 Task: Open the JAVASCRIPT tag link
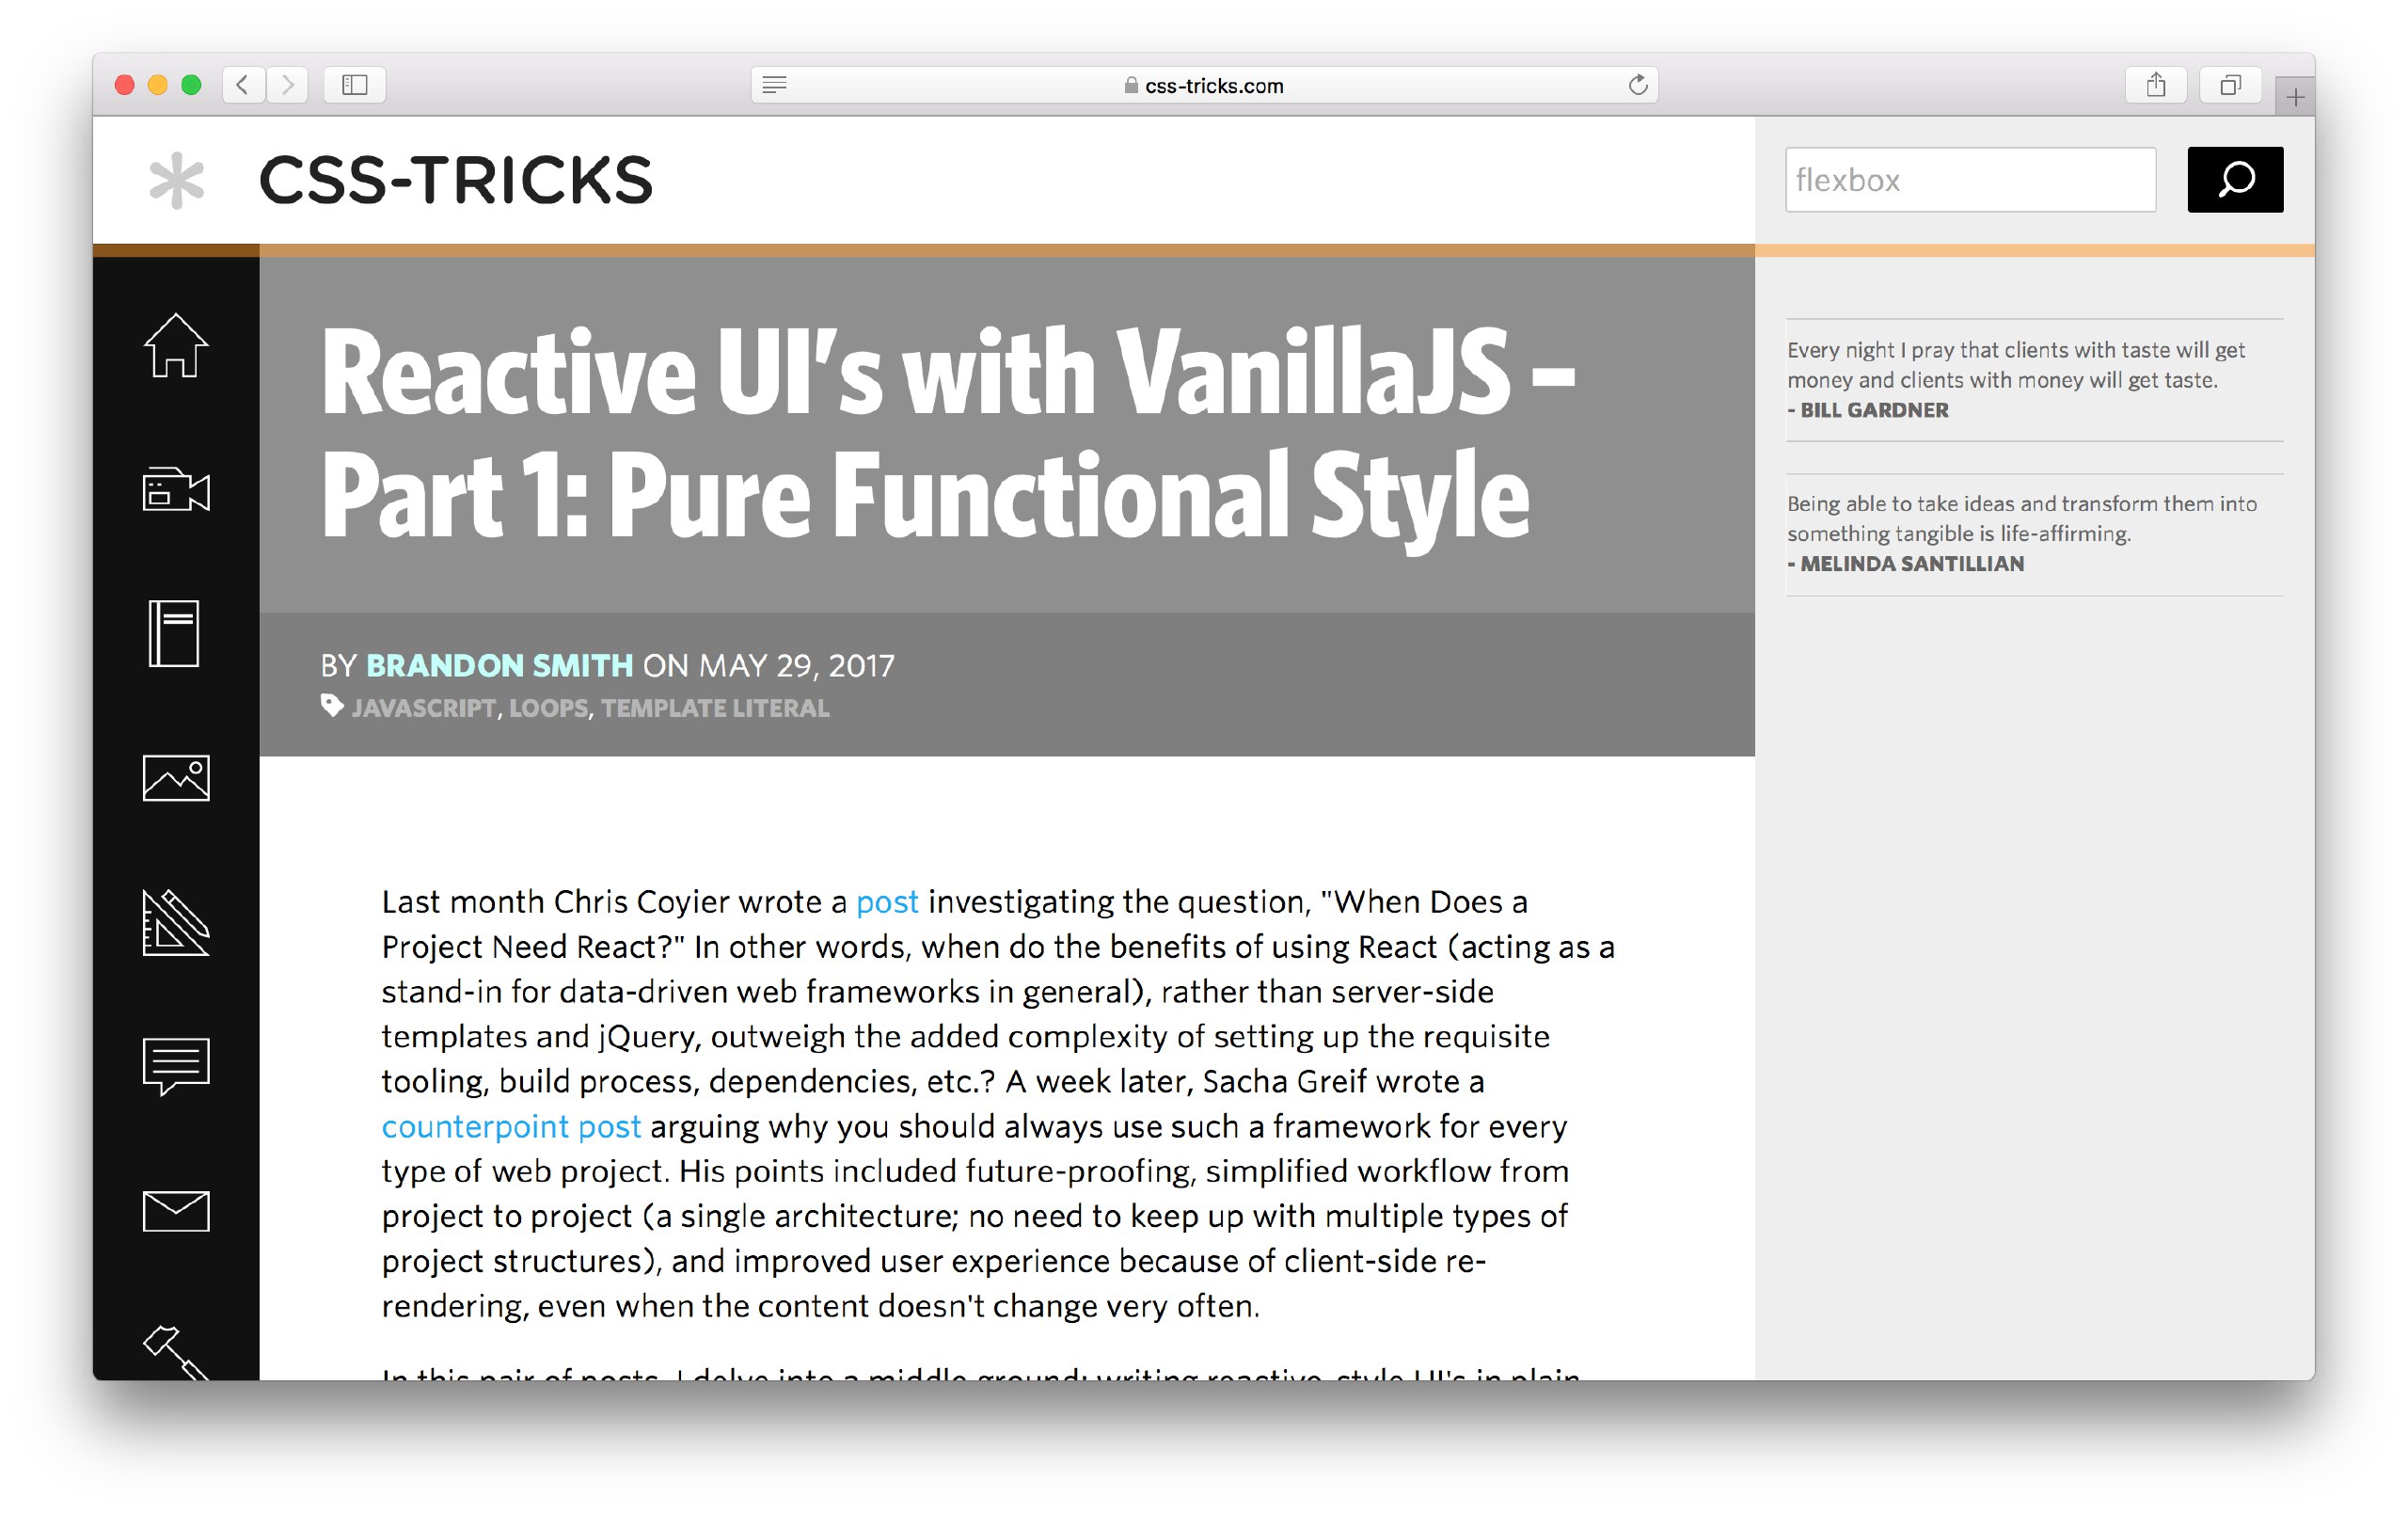[424, 708]
